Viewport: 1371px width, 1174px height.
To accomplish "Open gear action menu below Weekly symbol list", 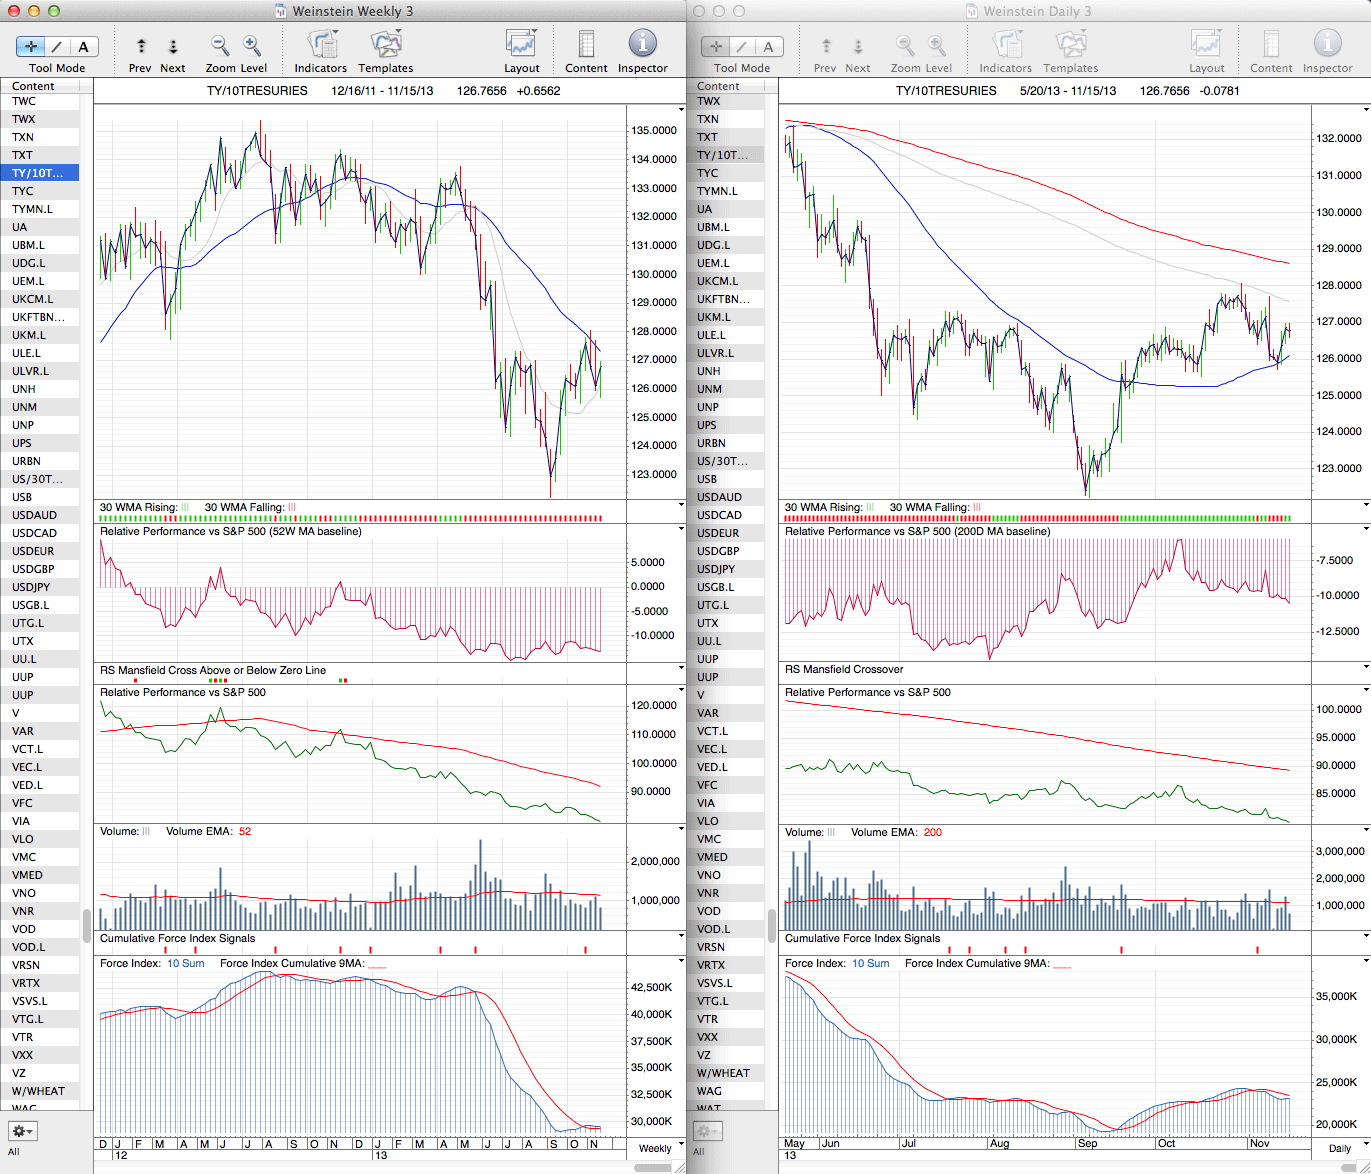I will 22,1131.
